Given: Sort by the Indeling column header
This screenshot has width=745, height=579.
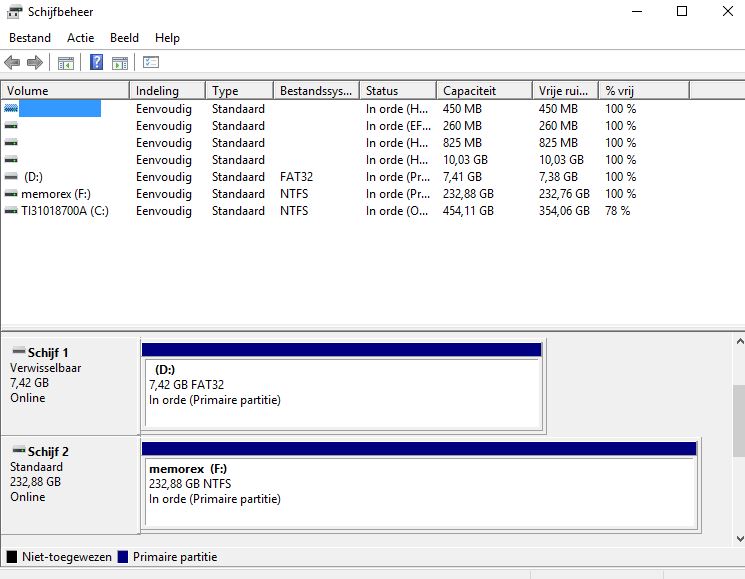Looking at the screenshot, I should click(167, 90).
